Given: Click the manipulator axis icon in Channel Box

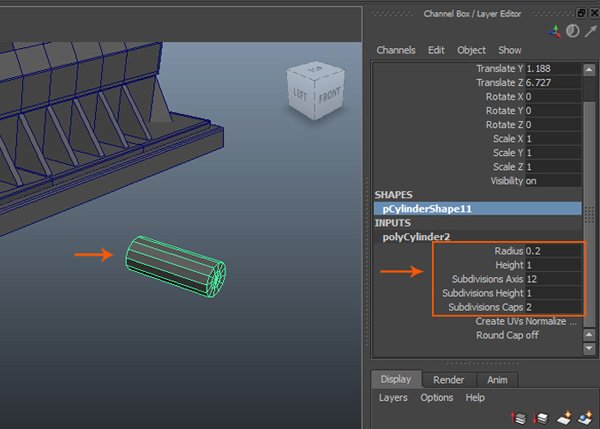Looking at the screenshot, I should pyautogui.click(x=556, y=30).
